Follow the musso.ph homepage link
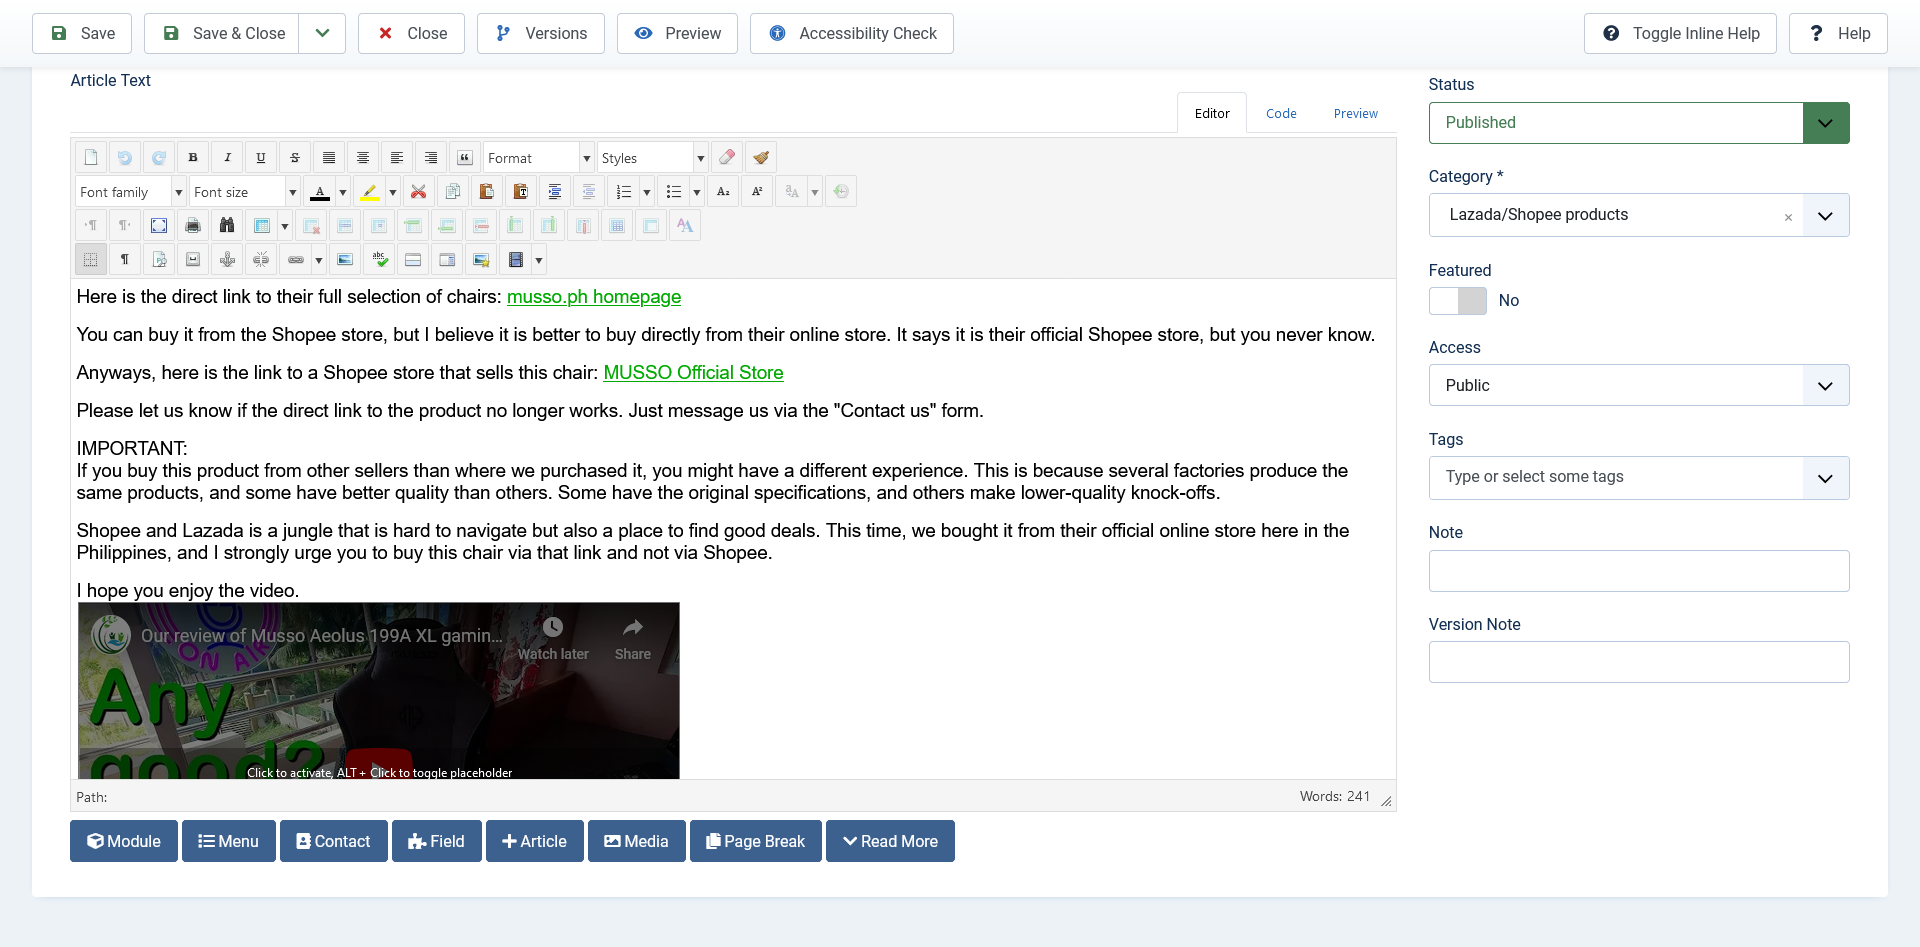The image size is (1920, 947). pos(594,297)
